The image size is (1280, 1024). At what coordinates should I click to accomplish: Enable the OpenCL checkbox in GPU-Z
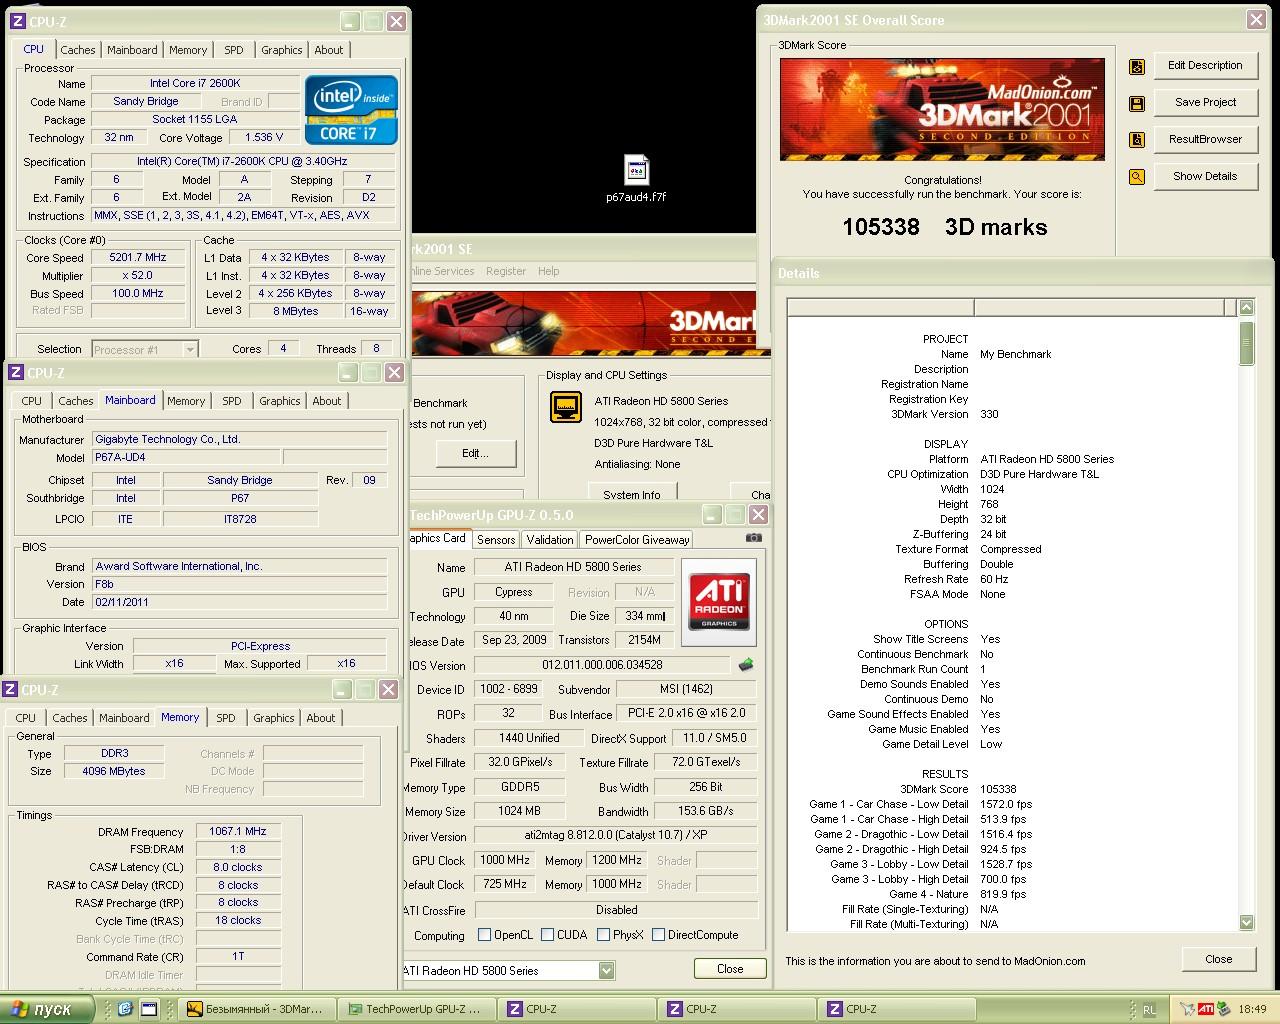(x=485, y=935)
